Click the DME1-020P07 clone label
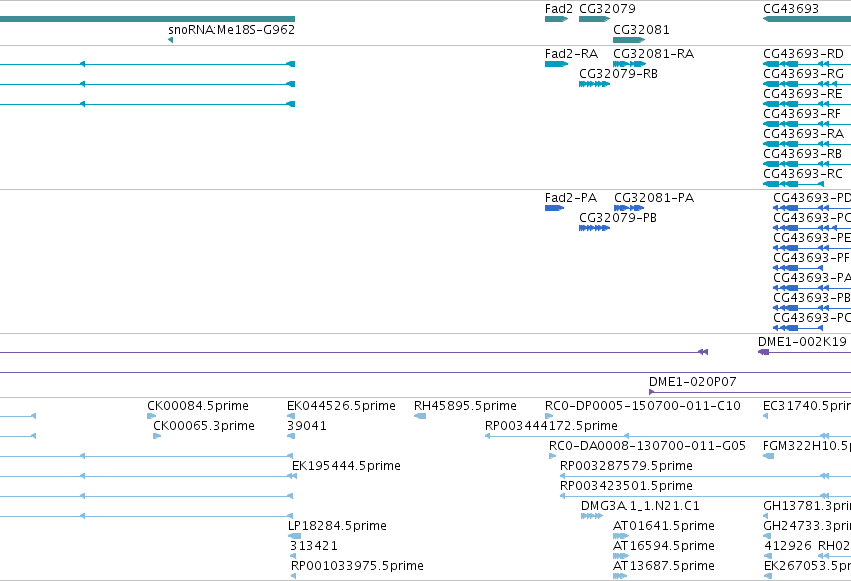Screen dimensions: 851x581 click(x=693, y=382)
